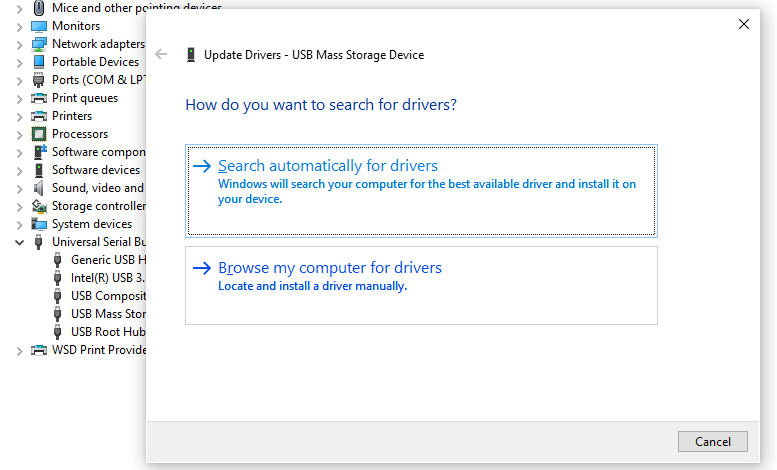Select System devices in device tree

(x=92, y=224)
